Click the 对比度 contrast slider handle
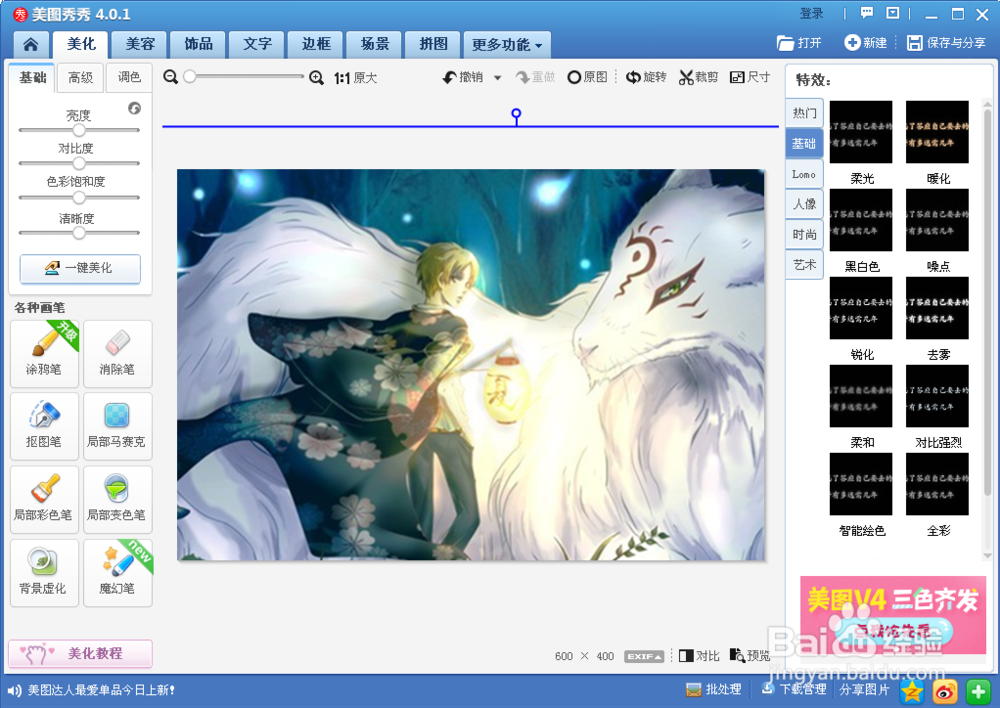 [x=79, y=163]
